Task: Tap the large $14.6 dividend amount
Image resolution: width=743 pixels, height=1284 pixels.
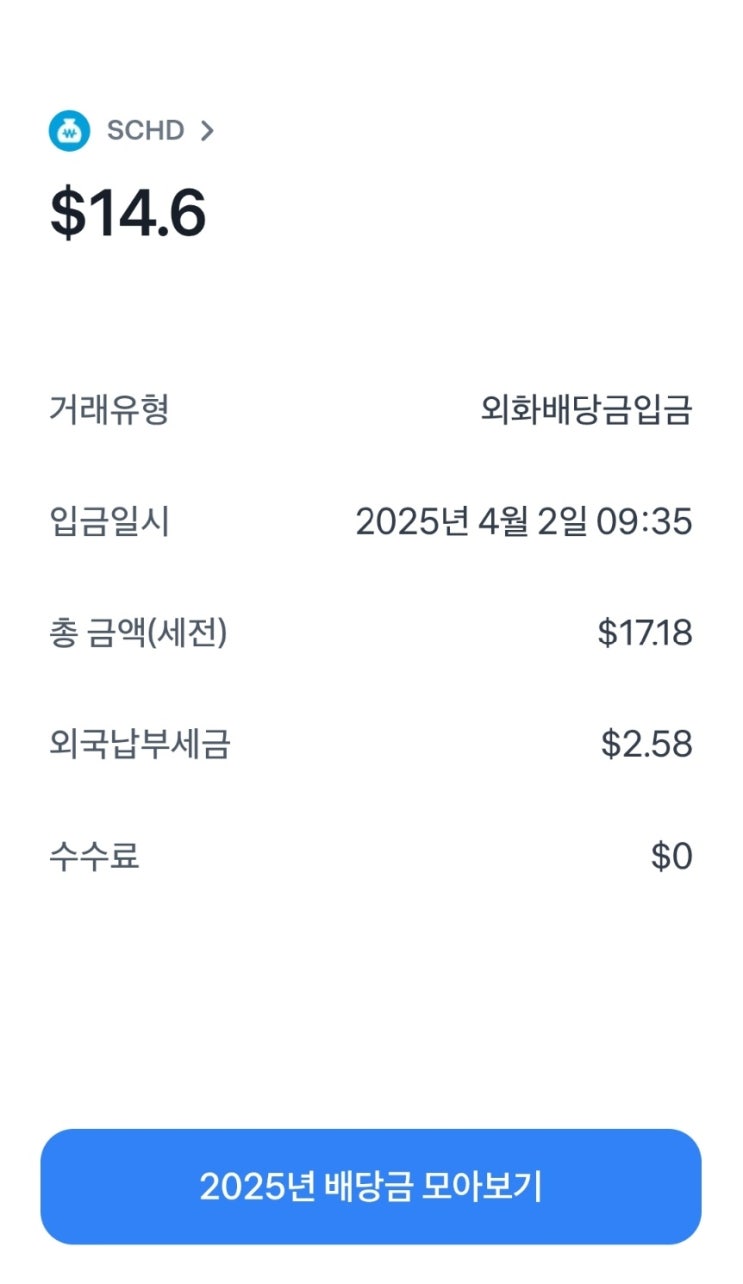Action: click(128, 214)
